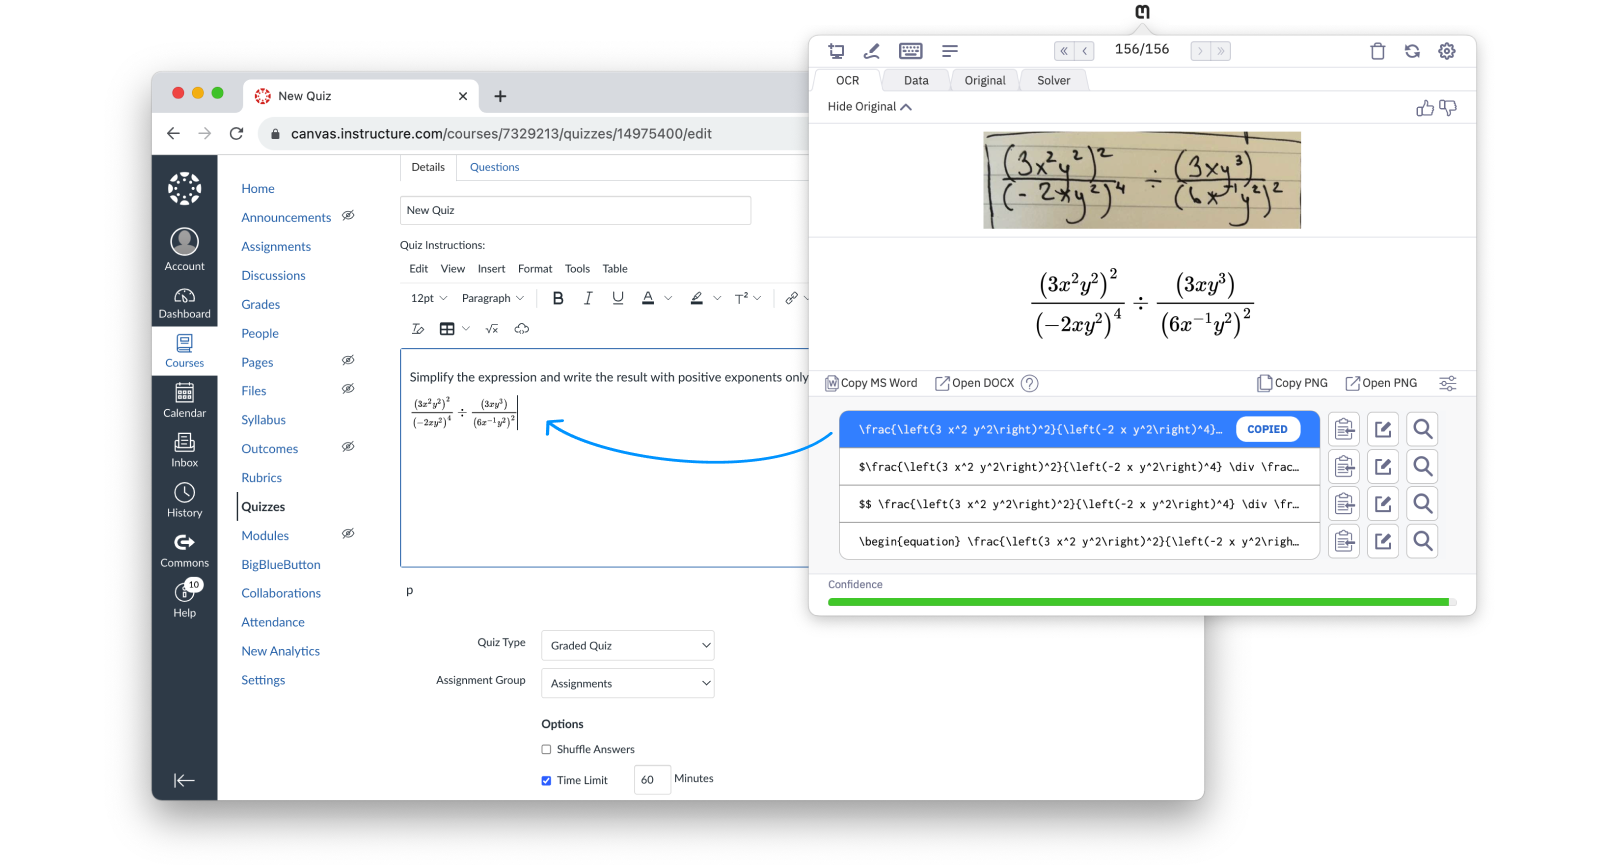Image resolution: width=1598 pixels, height=865 pixels.
Task: Open the Graded Quiz type dropdown
Action: [628, 645]
